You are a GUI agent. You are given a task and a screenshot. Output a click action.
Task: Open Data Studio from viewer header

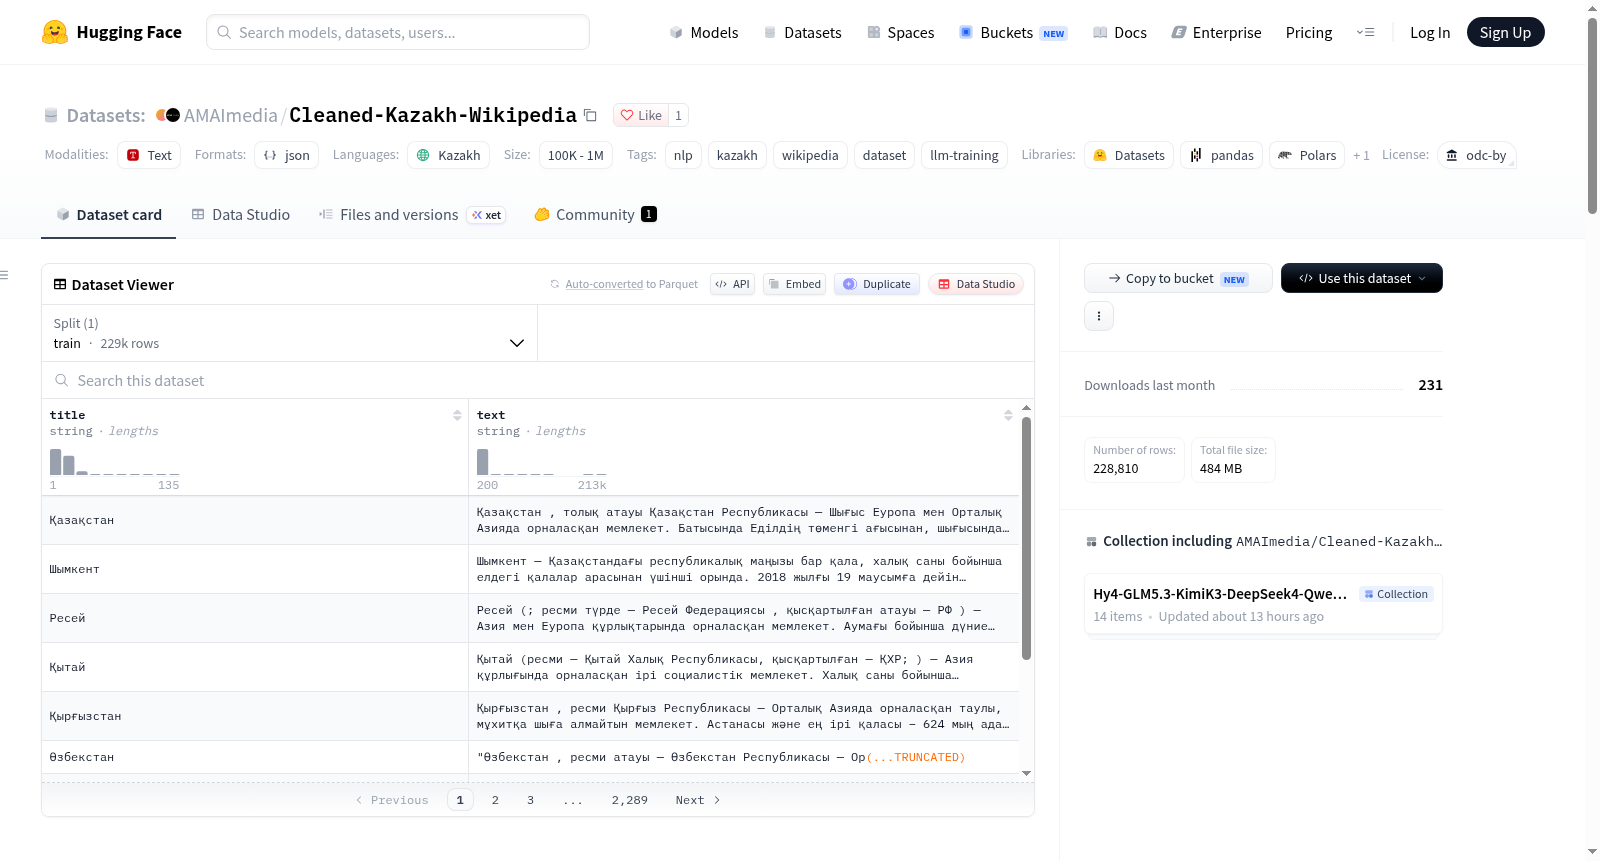coord(976,284)
